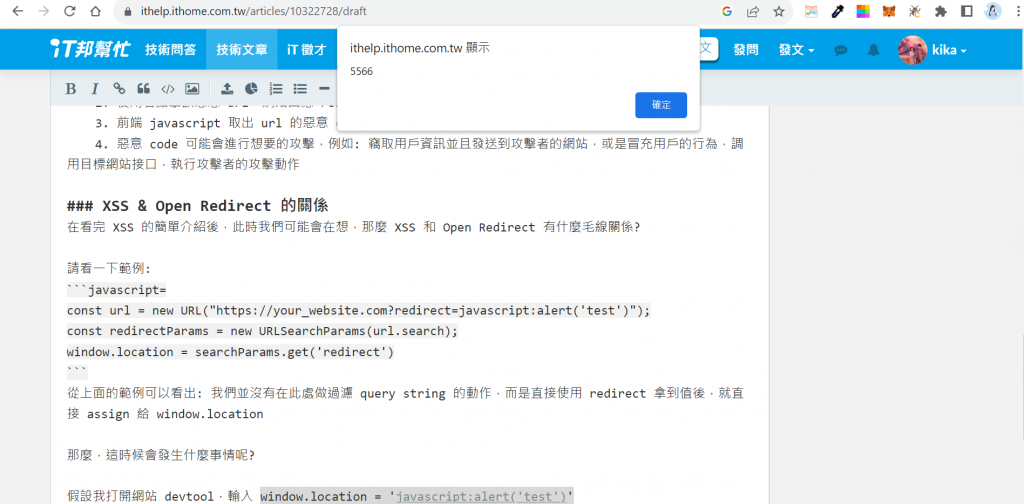Open the MetaMask fox extension
The width and height of the screenshot is (1024, 504).
click(889, 11)
